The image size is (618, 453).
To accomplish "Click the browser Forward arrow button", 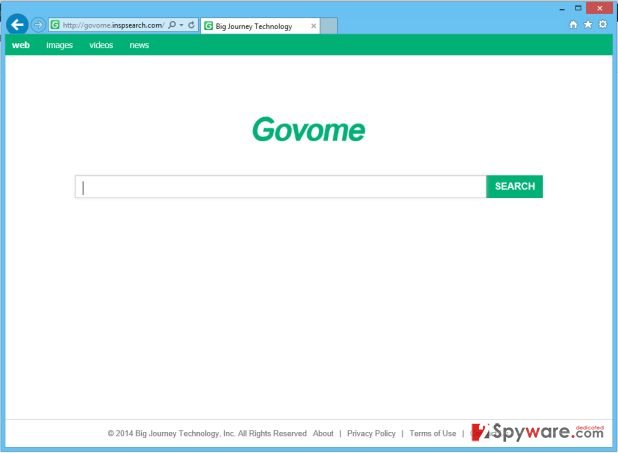I will 38,25.
